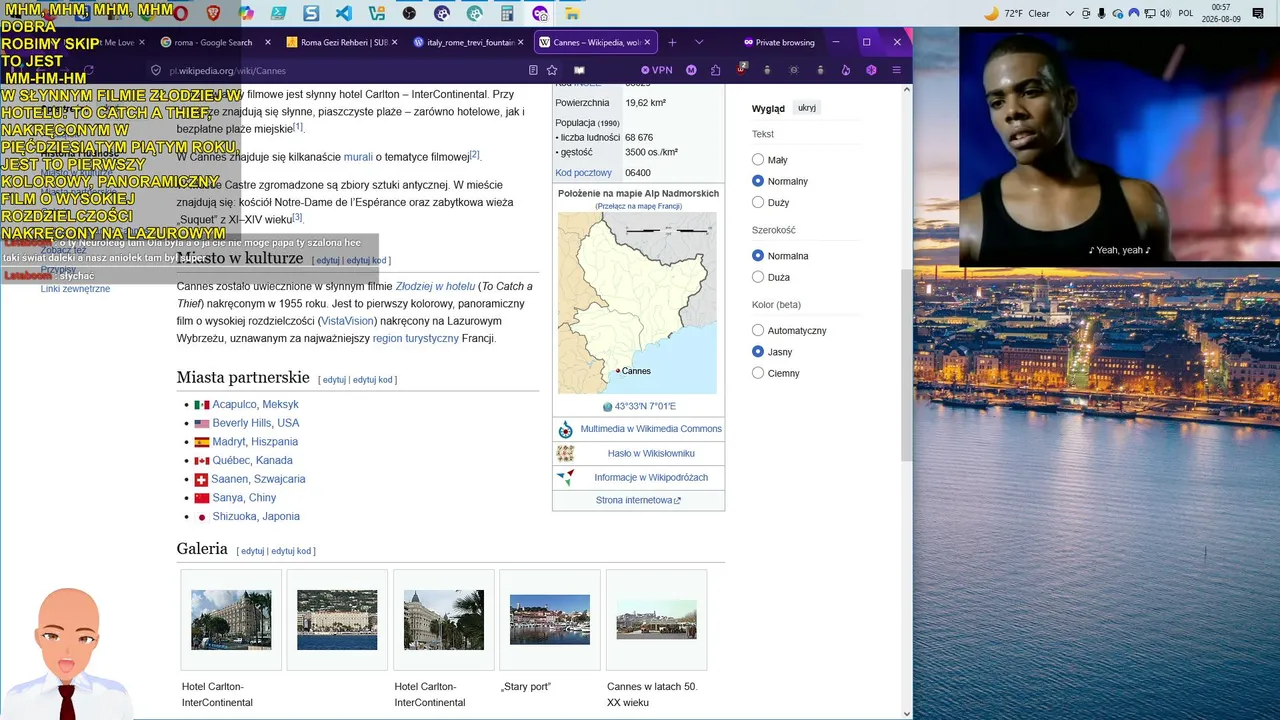Click the Alpes-Maritimes location map image
Viewport: 1280px width, 720px height.
pyautogui.click(x=637, y=303)
